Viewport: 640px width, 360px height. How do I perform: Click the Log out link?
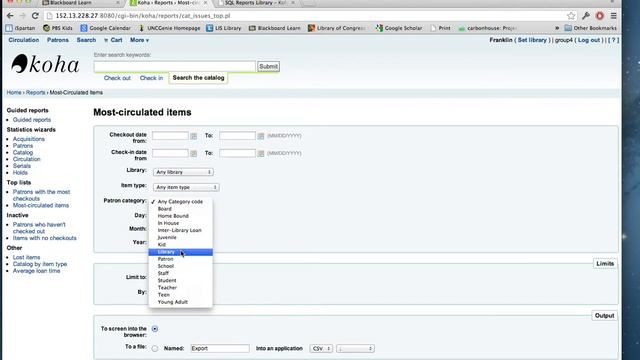[x=589, y=40]
